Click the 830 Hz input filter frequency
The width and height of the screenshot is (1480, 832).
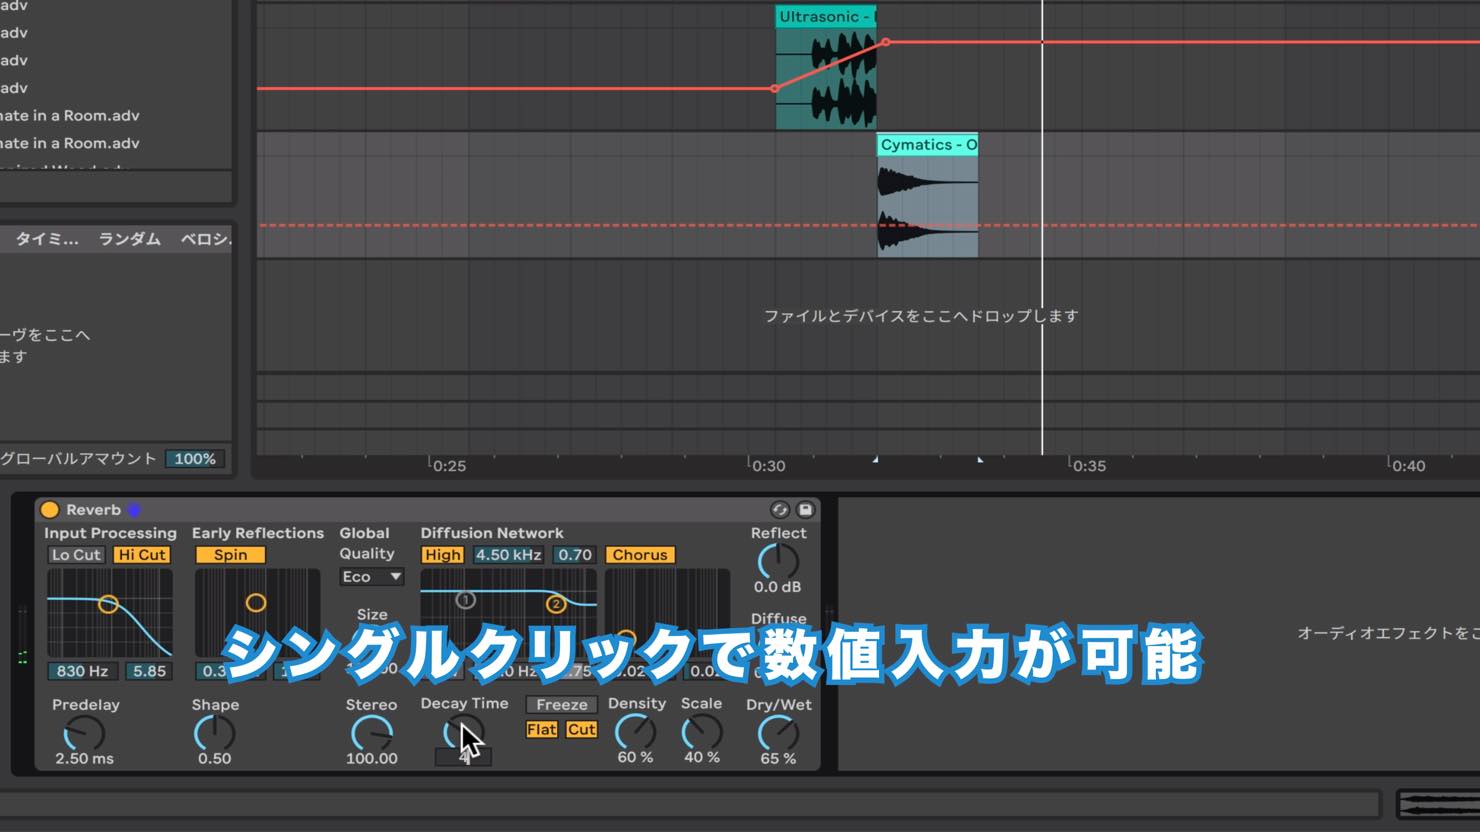82,672
